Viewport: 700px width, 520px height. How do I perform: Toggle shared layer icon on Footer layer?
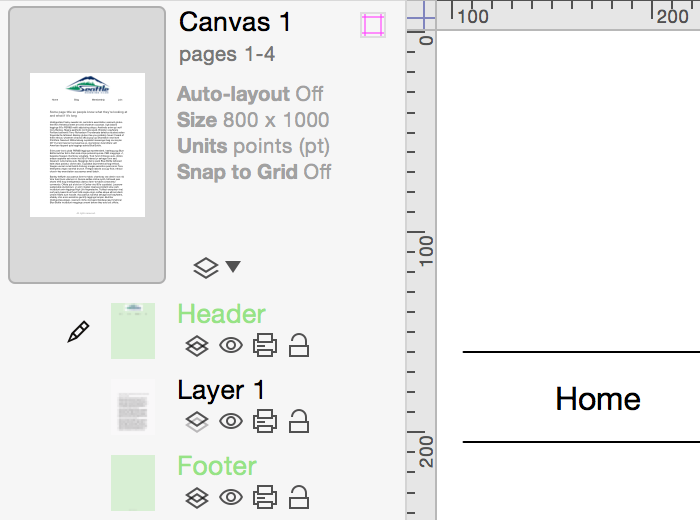pos(197,498)
